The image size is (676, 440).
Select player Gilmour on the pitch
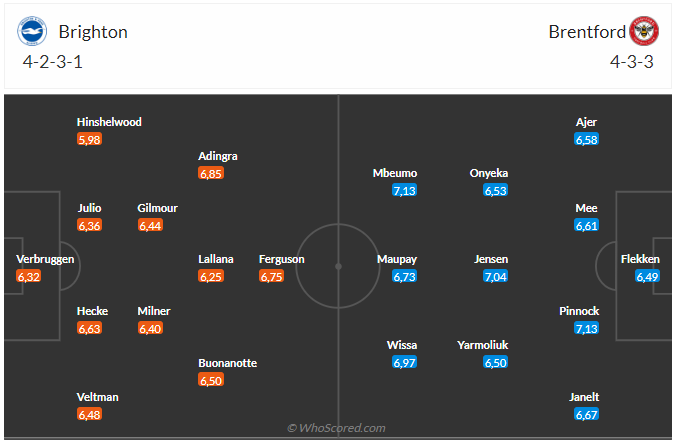157,208
